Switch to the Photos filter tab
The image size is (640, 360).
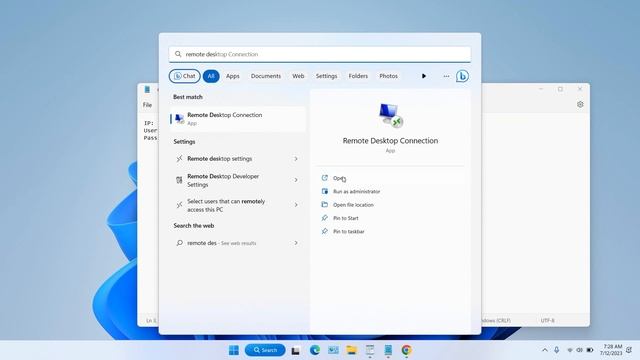click(388, 76)
